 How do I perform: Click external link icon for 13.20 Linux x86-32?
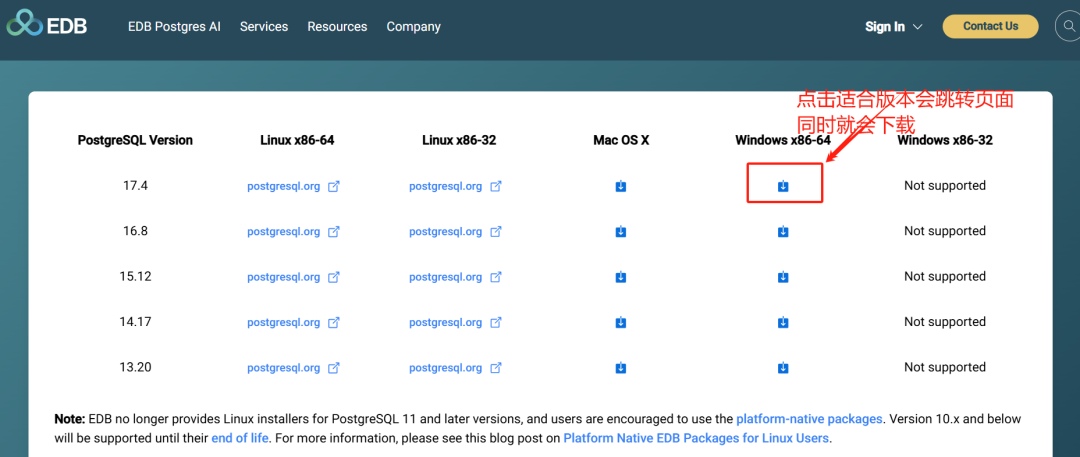coord(496,368)
